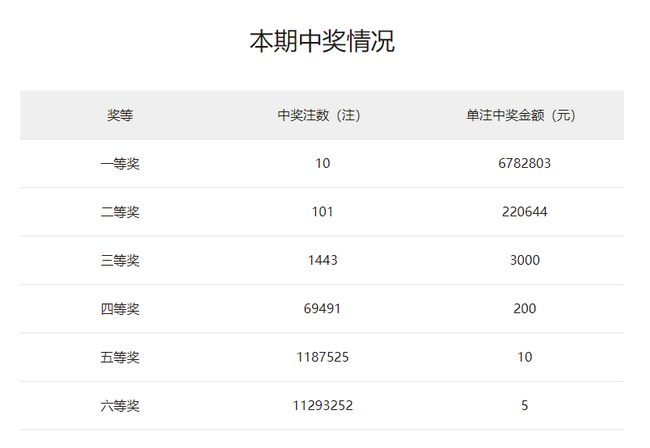
Task: Select the 三等奖 row label
Action: 120,260
